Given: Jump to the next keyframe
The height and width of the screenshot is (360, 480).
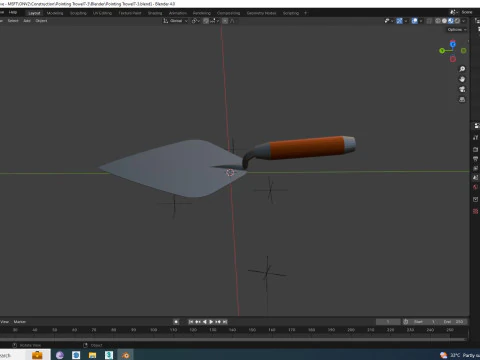Looking at the screenshot, I should pyautogui.click(x=218, y=322).
